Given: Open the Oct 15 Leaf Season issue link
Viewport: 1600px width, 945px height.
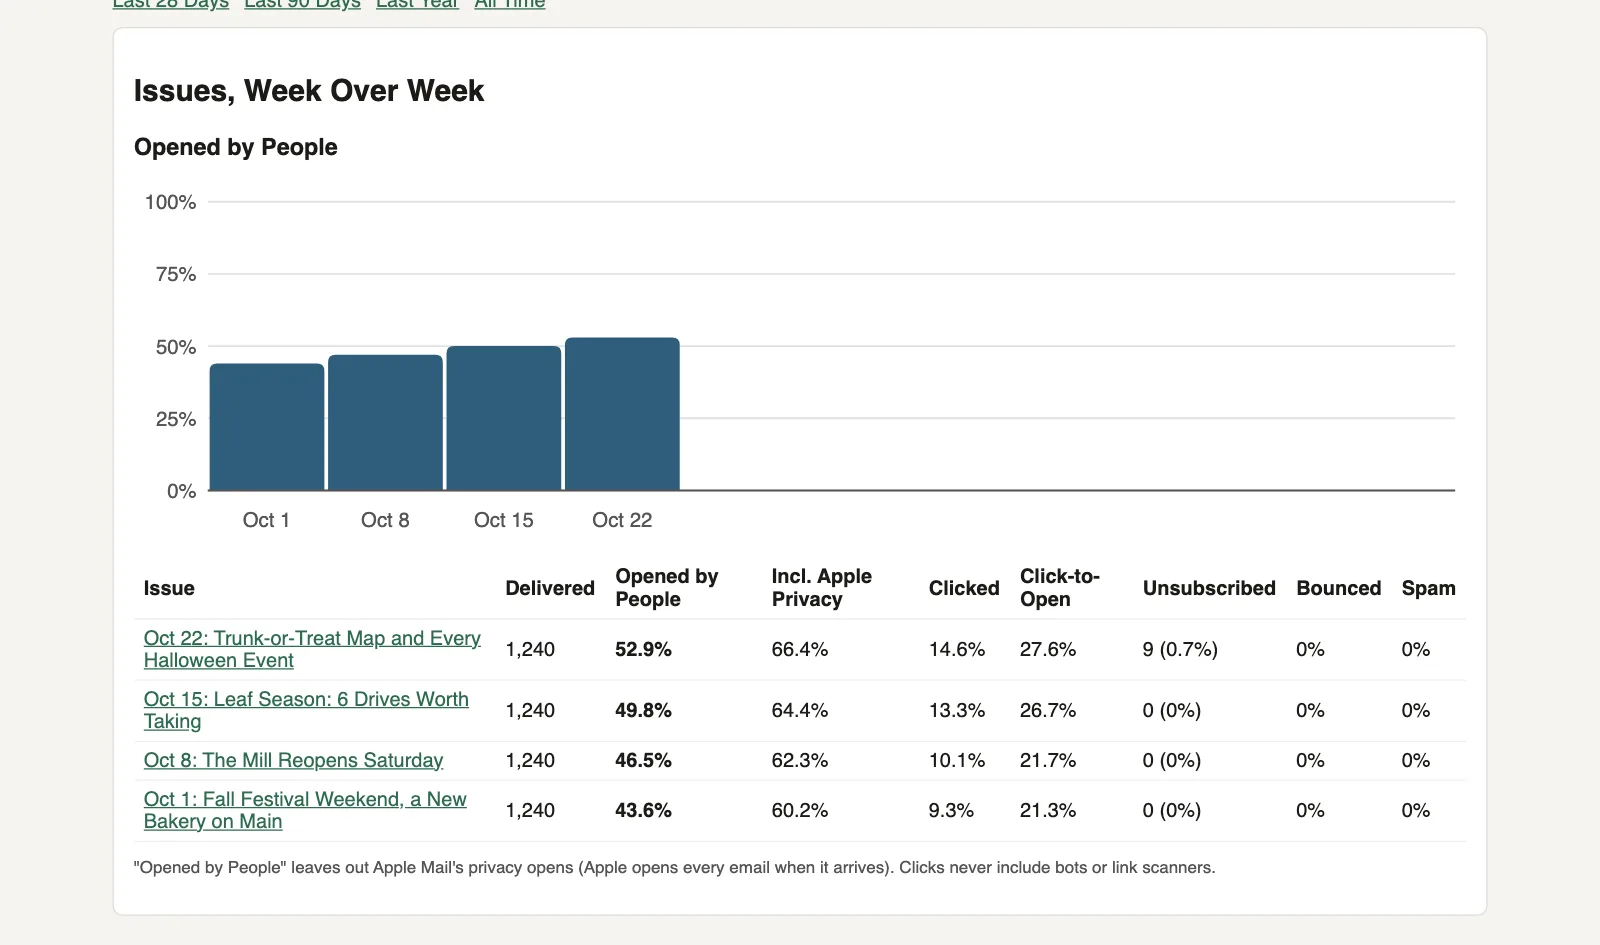Looking at the screenshot, I should coord(306,710).
